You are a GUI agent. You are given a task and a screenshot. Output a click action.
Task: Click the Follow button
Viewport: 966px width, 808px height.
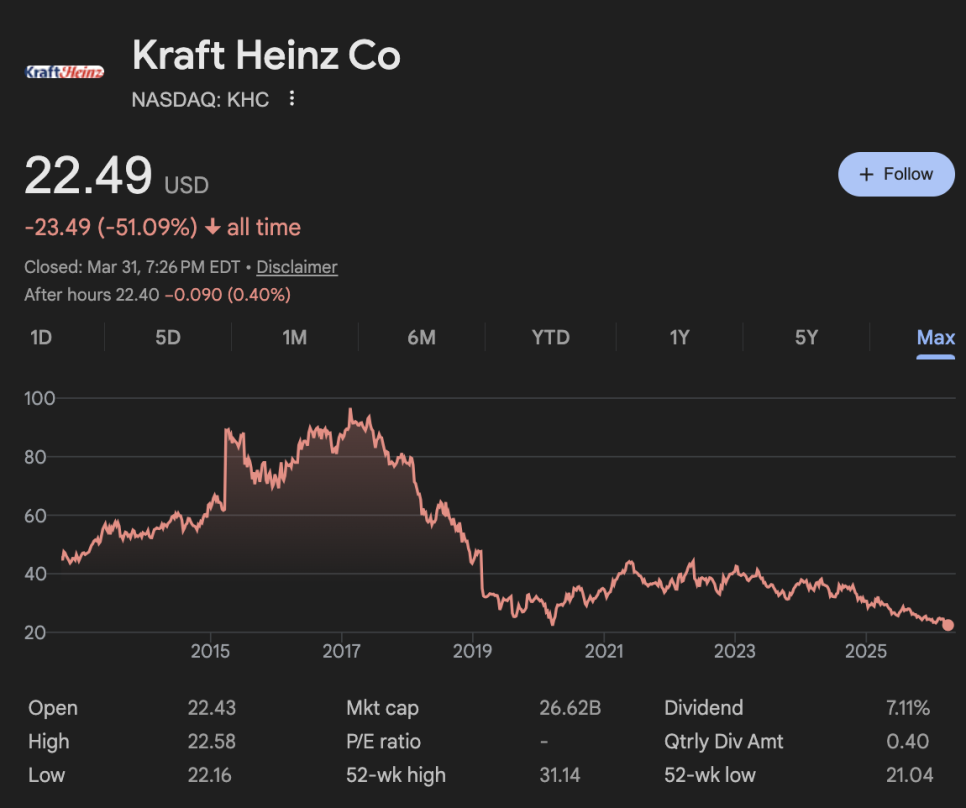(x=896, y=174)
